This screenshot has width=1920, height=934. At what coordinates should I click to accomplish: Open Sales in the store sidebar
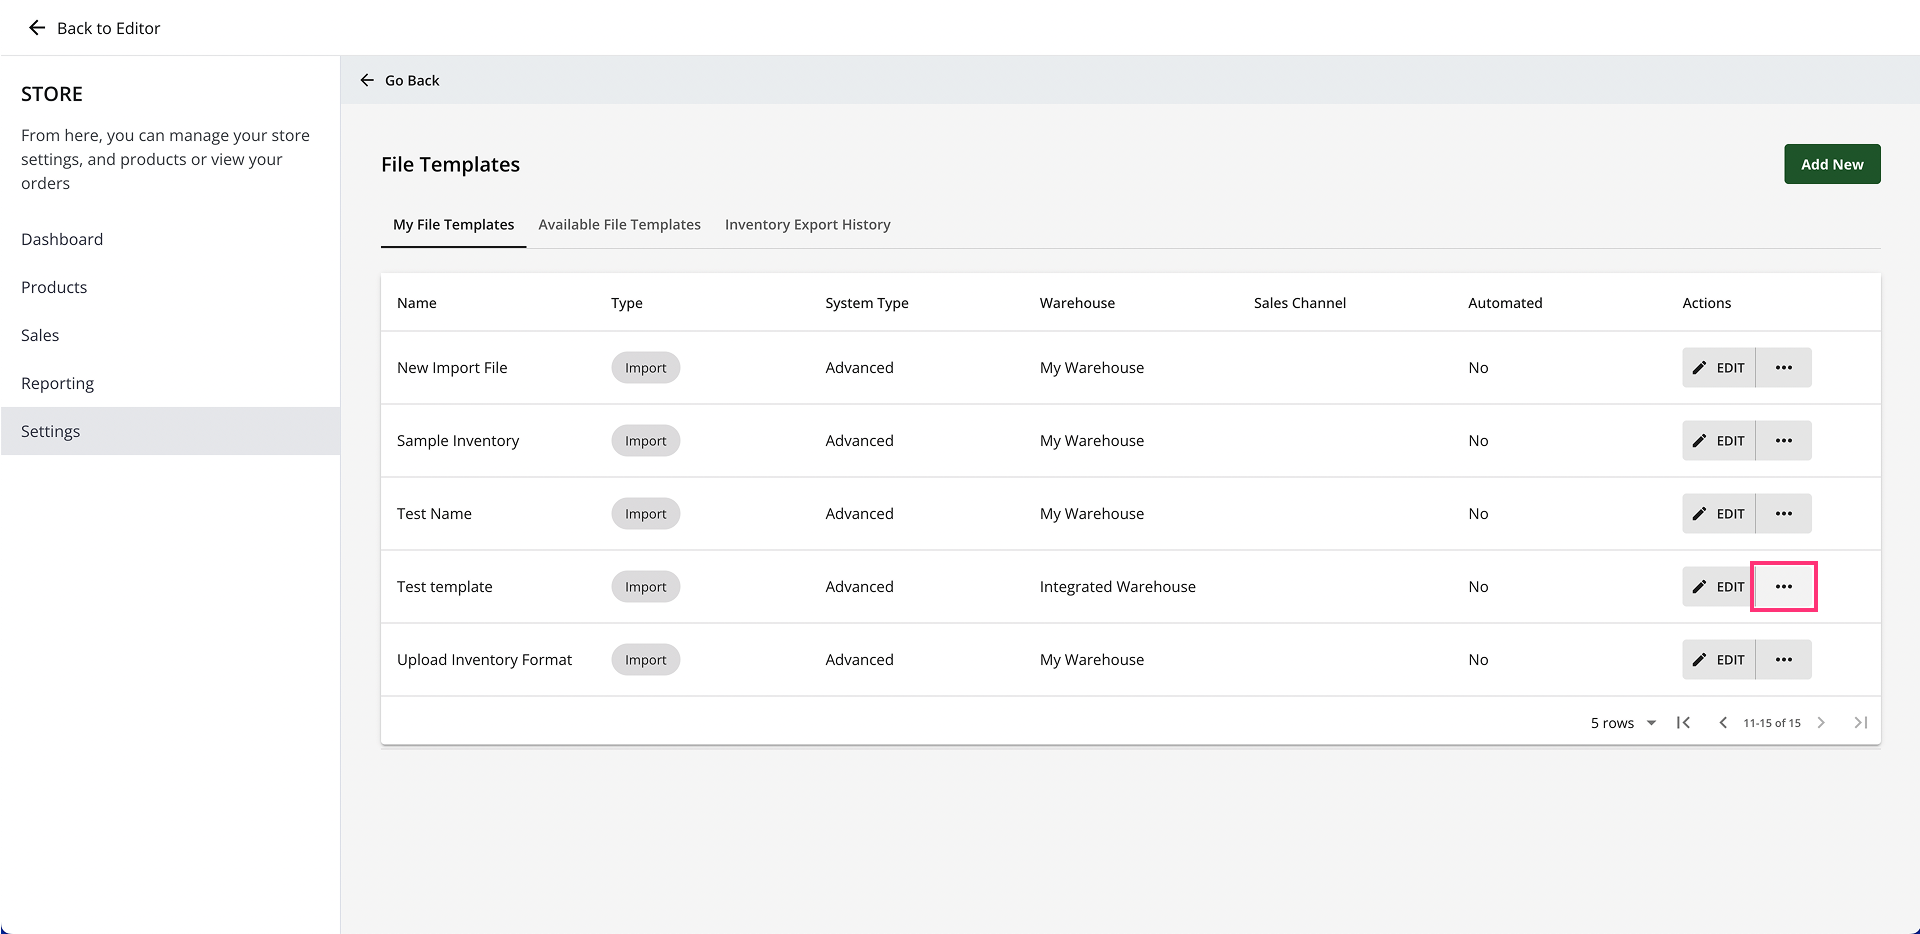pos(170,335)
